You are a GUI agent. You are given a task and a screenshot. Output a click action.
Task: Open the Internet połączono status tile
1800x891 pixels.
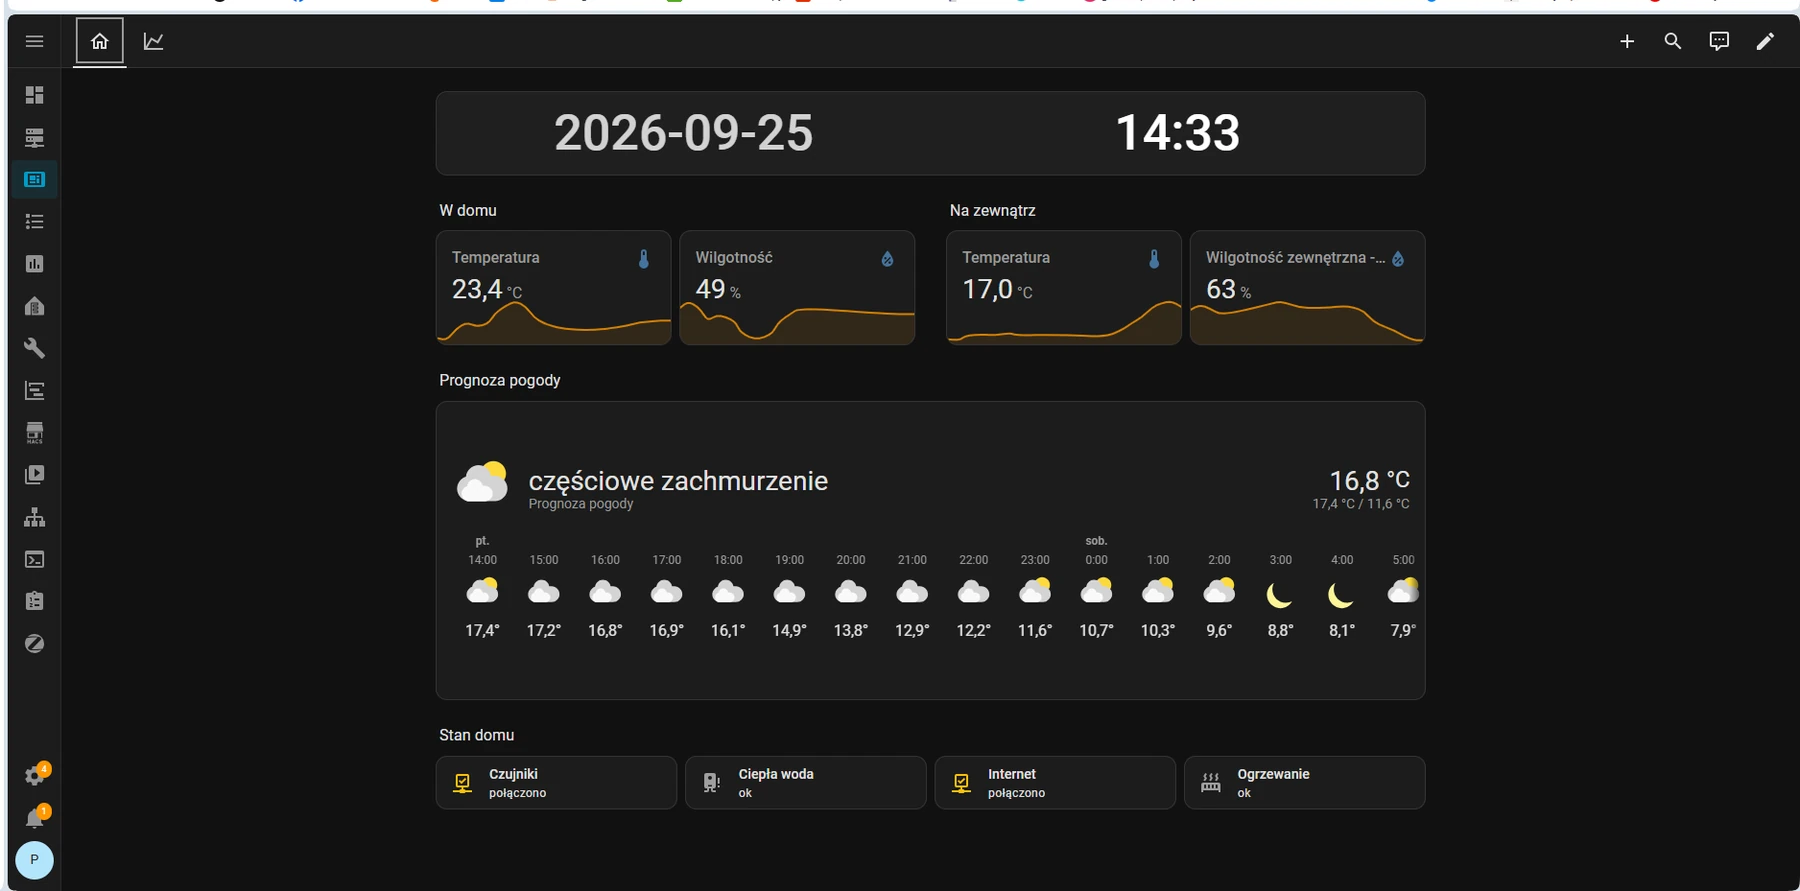(x=1055, y=782)
